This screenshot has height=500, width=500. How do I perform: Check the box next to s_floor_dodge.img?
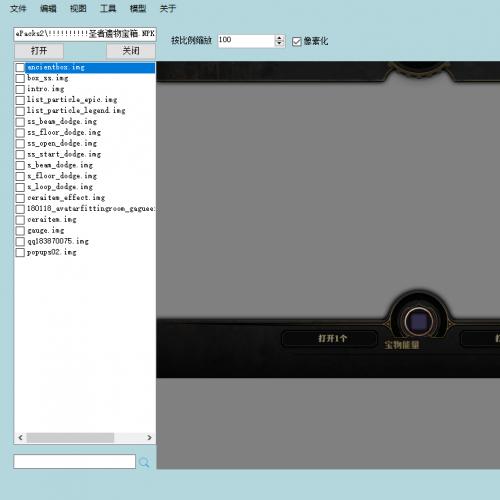tap(20, 176)
